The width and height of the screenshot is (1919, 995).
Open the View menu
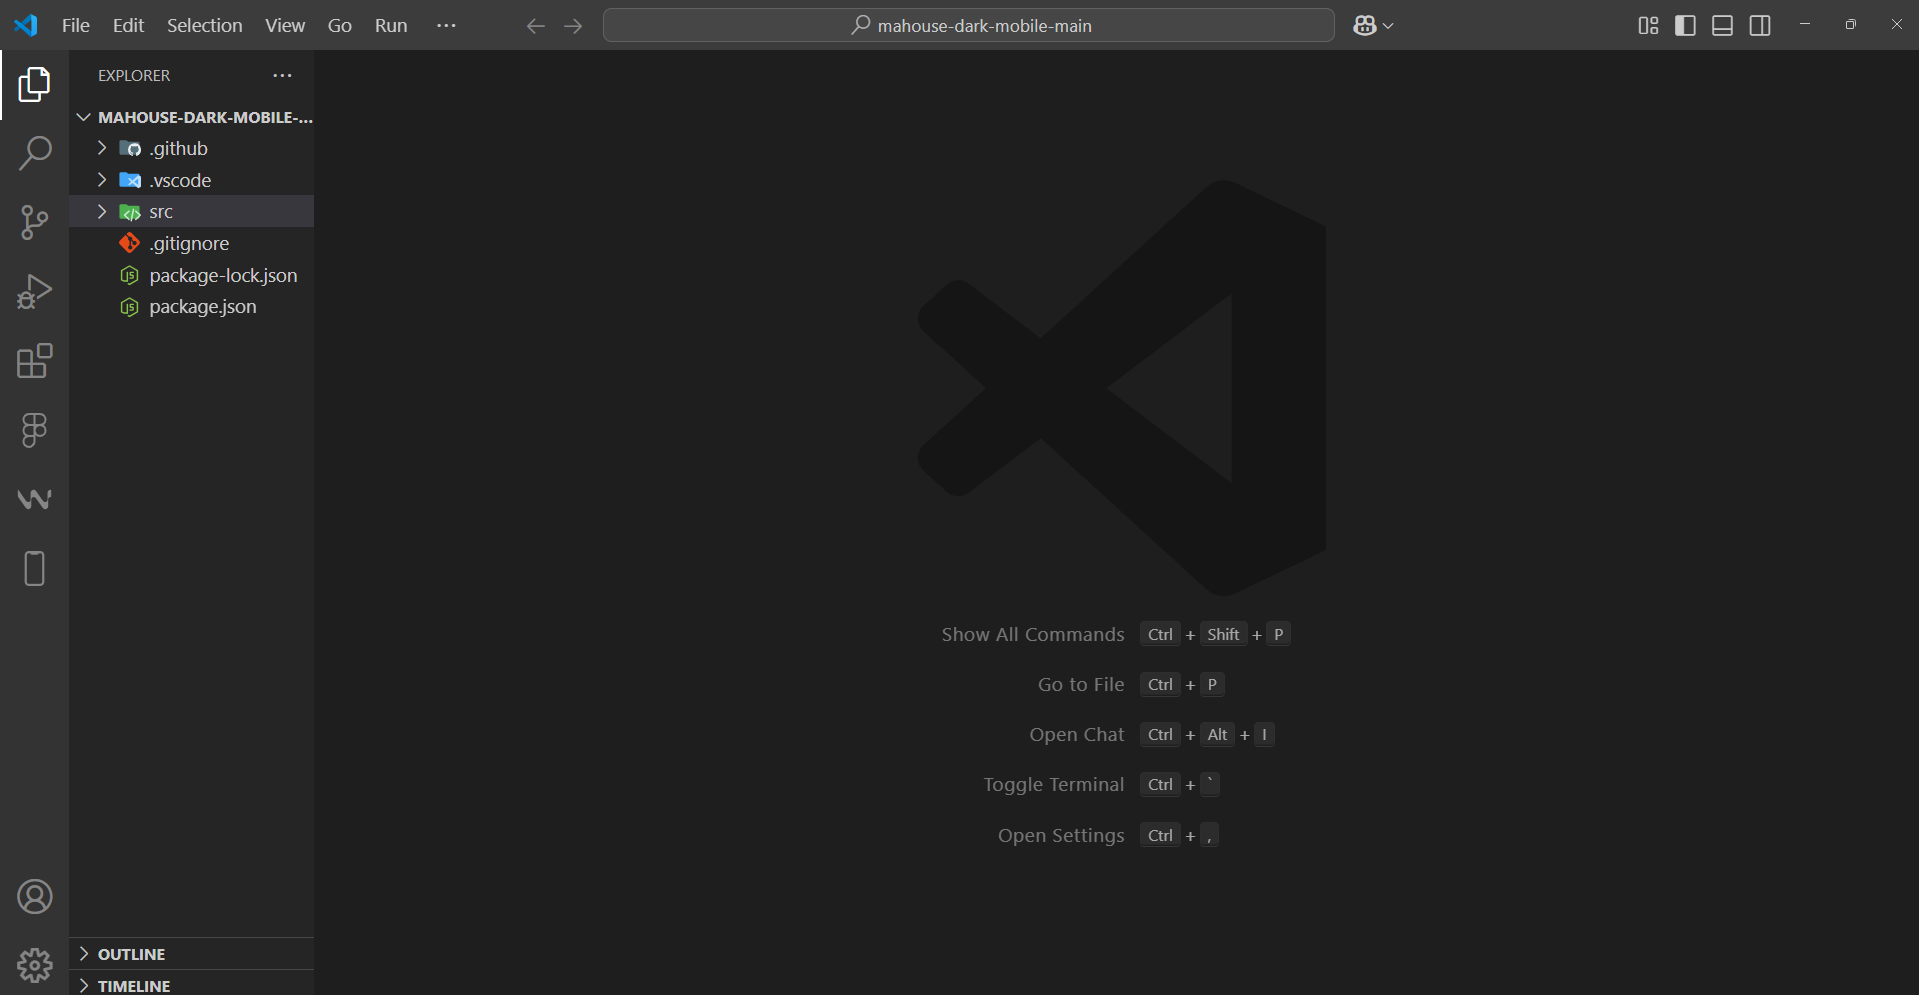[285, 26]
